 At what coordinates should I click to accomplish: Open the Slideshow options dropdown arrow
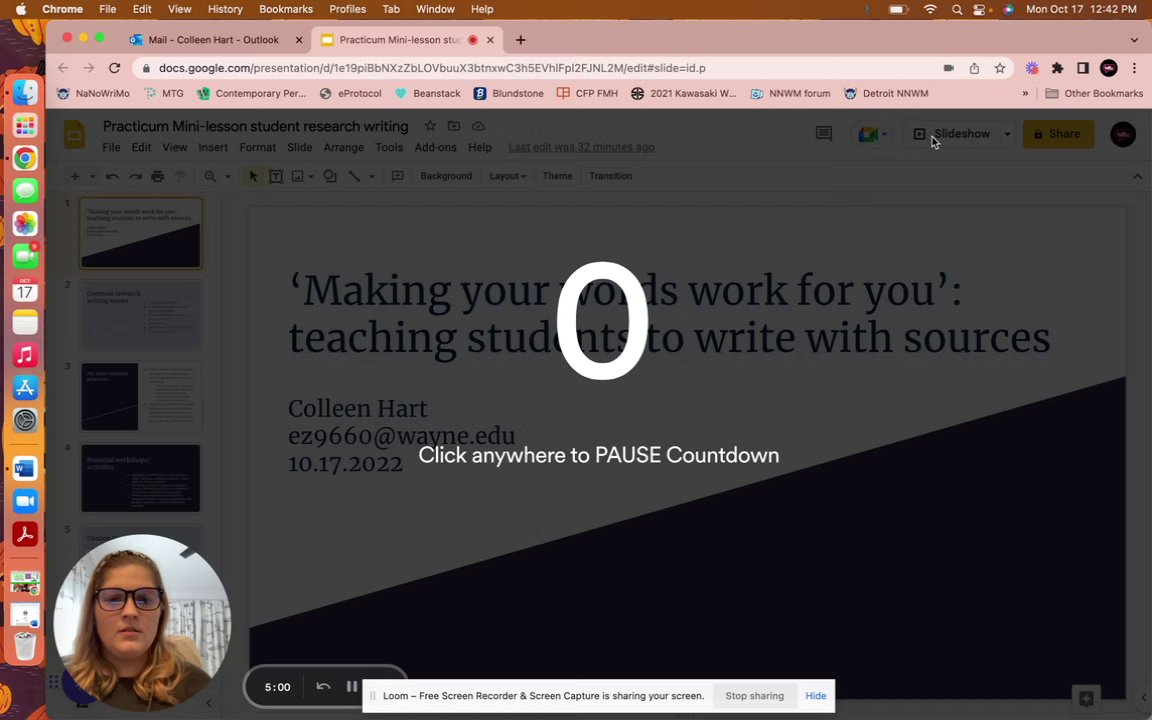[x=1007, y=134]
